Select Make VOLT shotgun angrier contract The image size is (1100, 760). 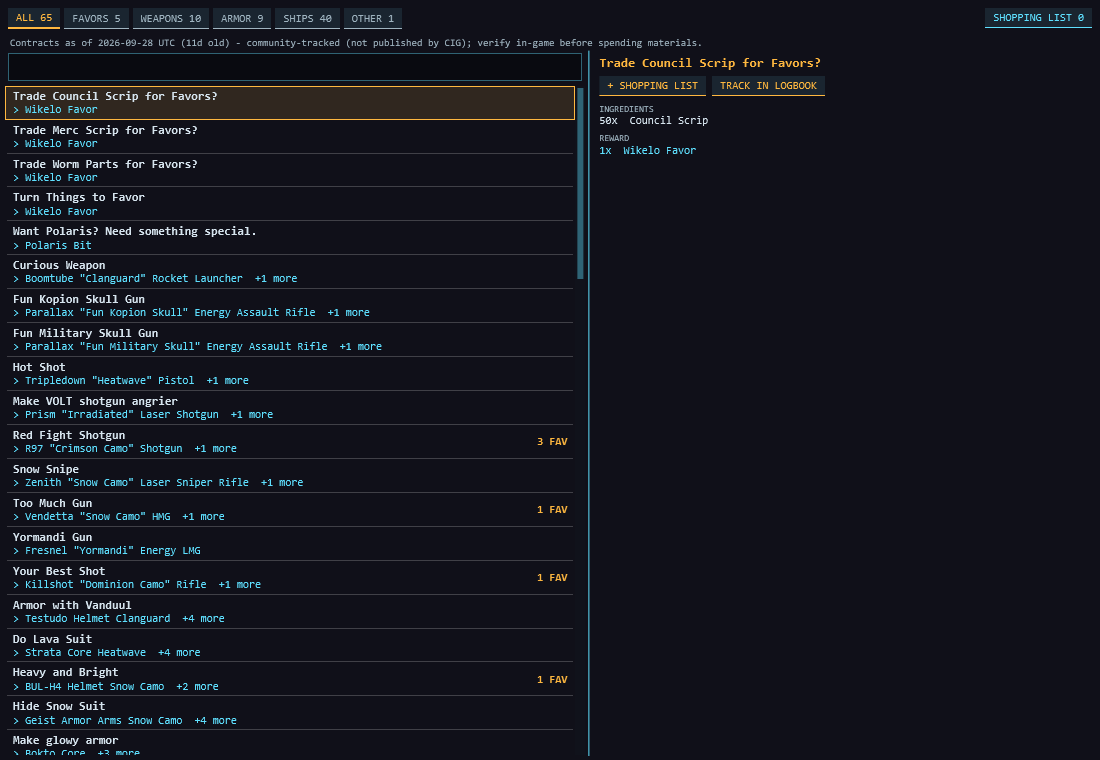[x=290, y=408]
